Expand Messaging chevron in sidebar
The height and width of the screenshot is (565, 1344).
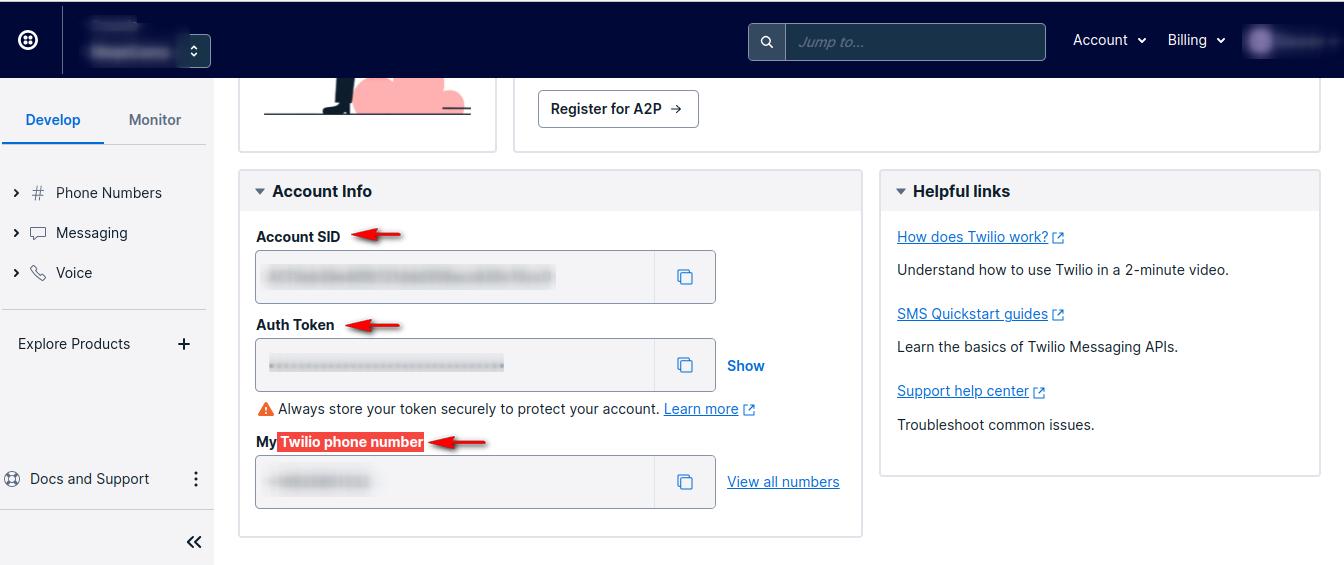[16, 233]
